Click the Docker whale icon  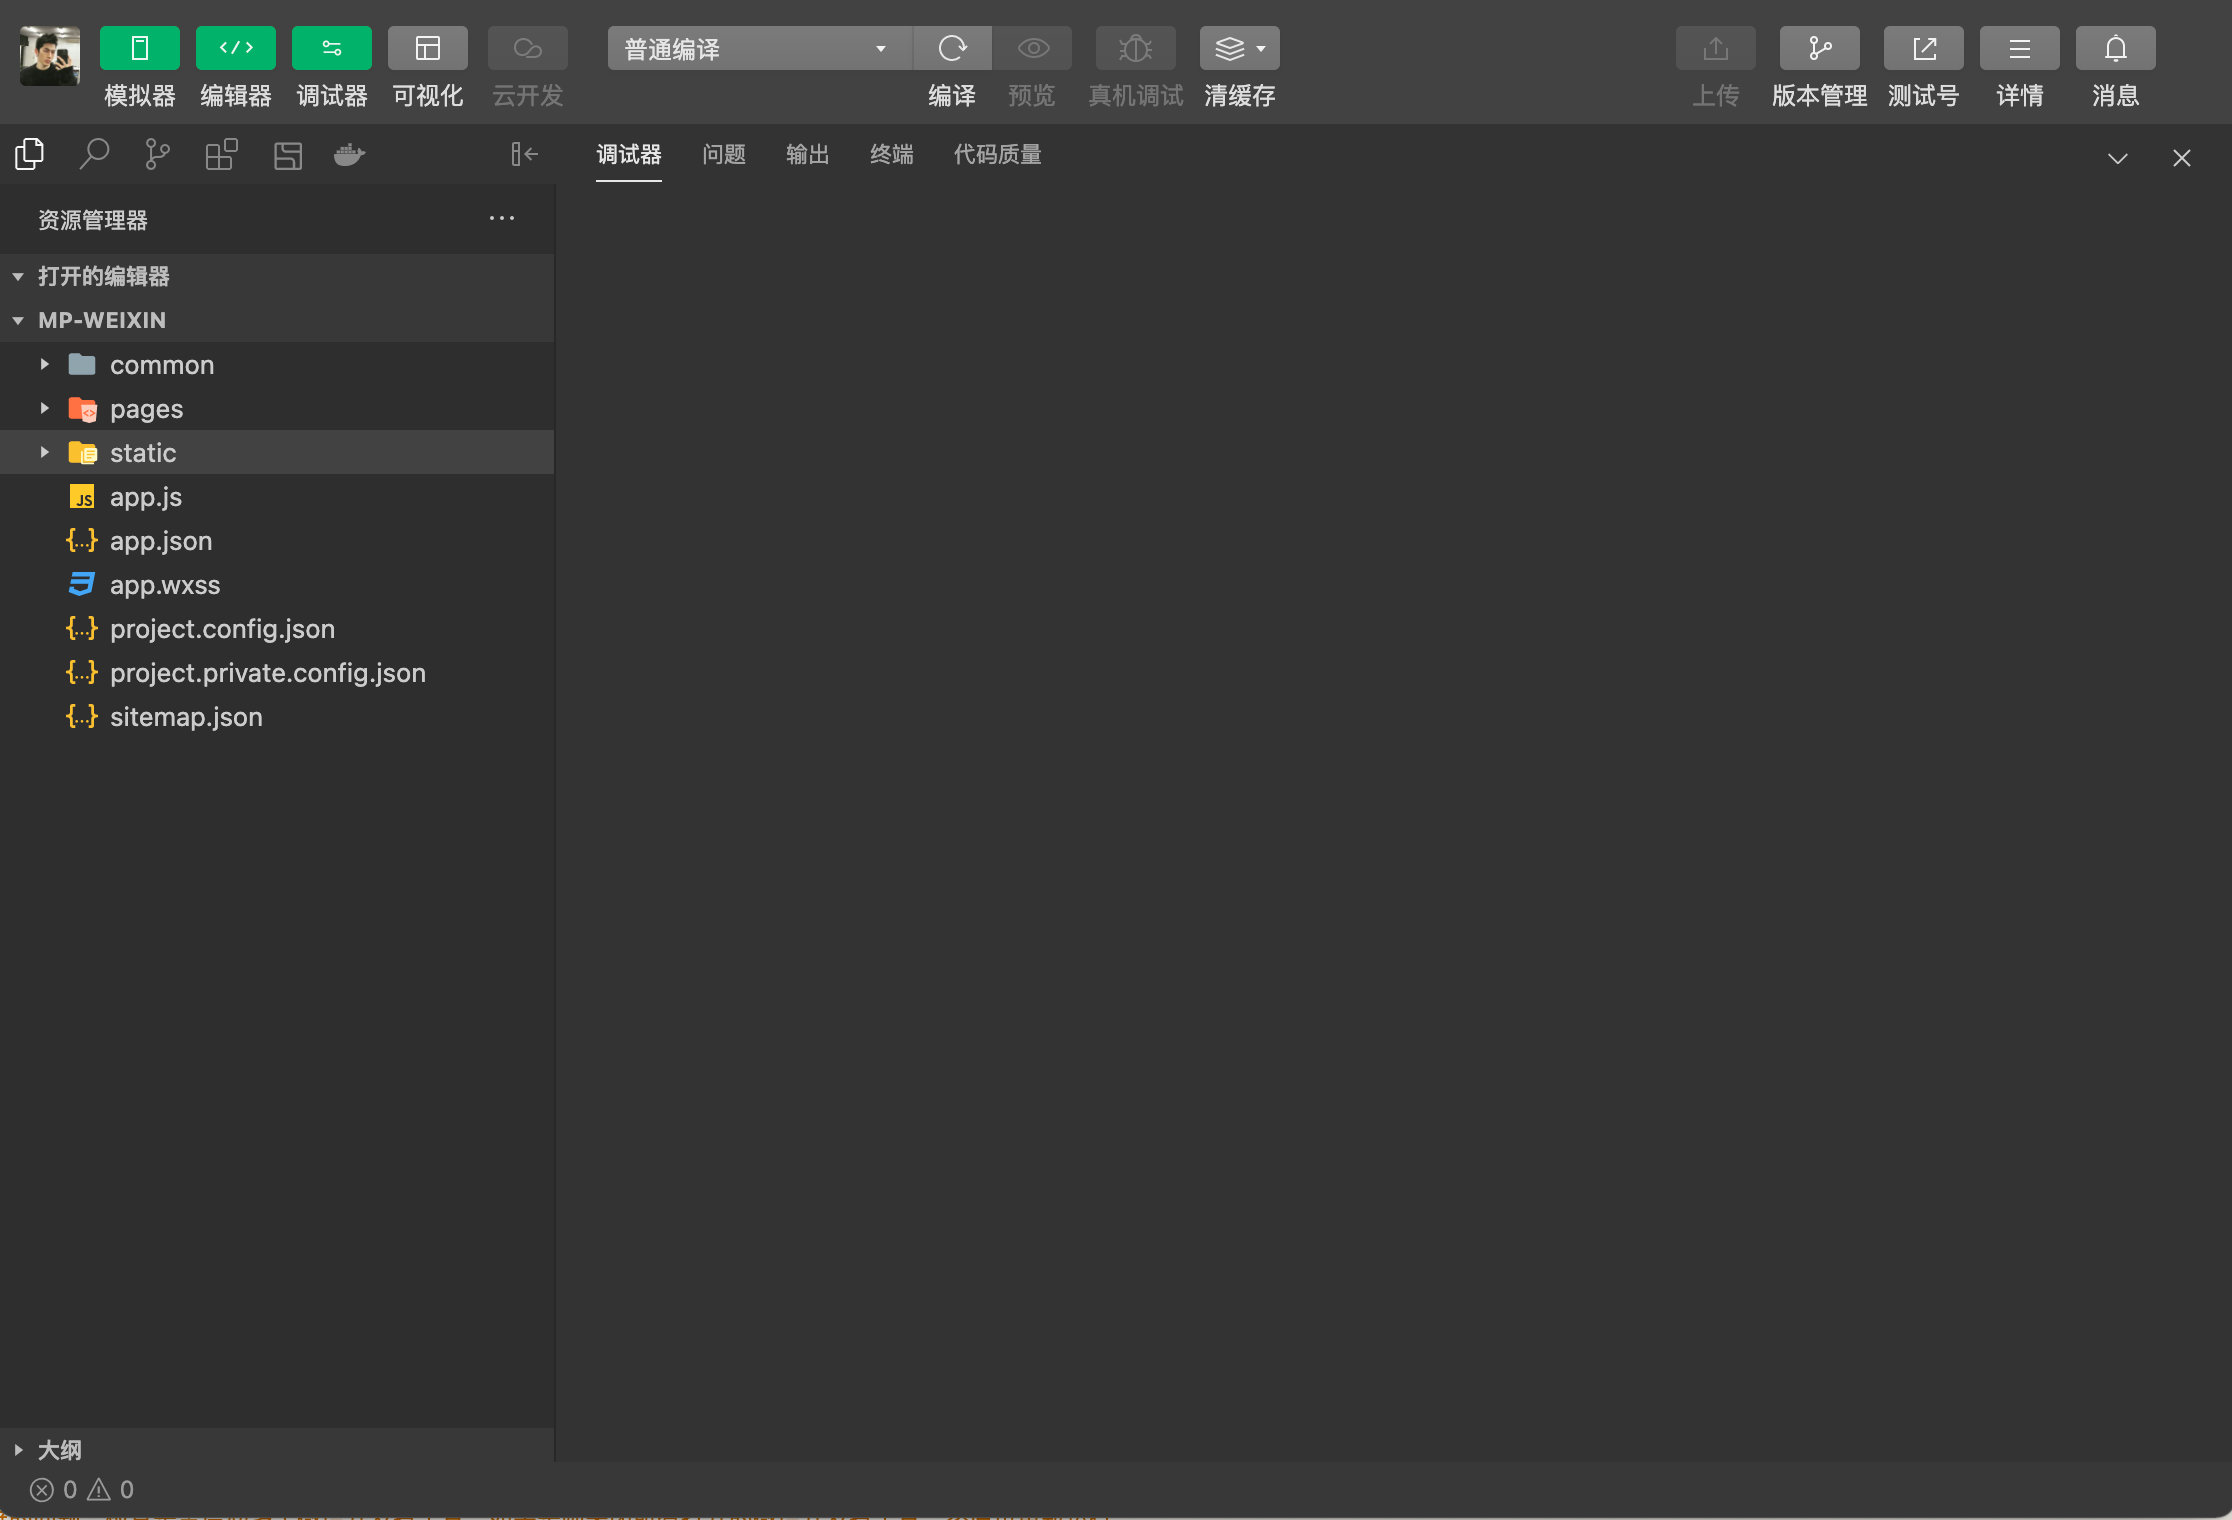[x=349, y=154]
